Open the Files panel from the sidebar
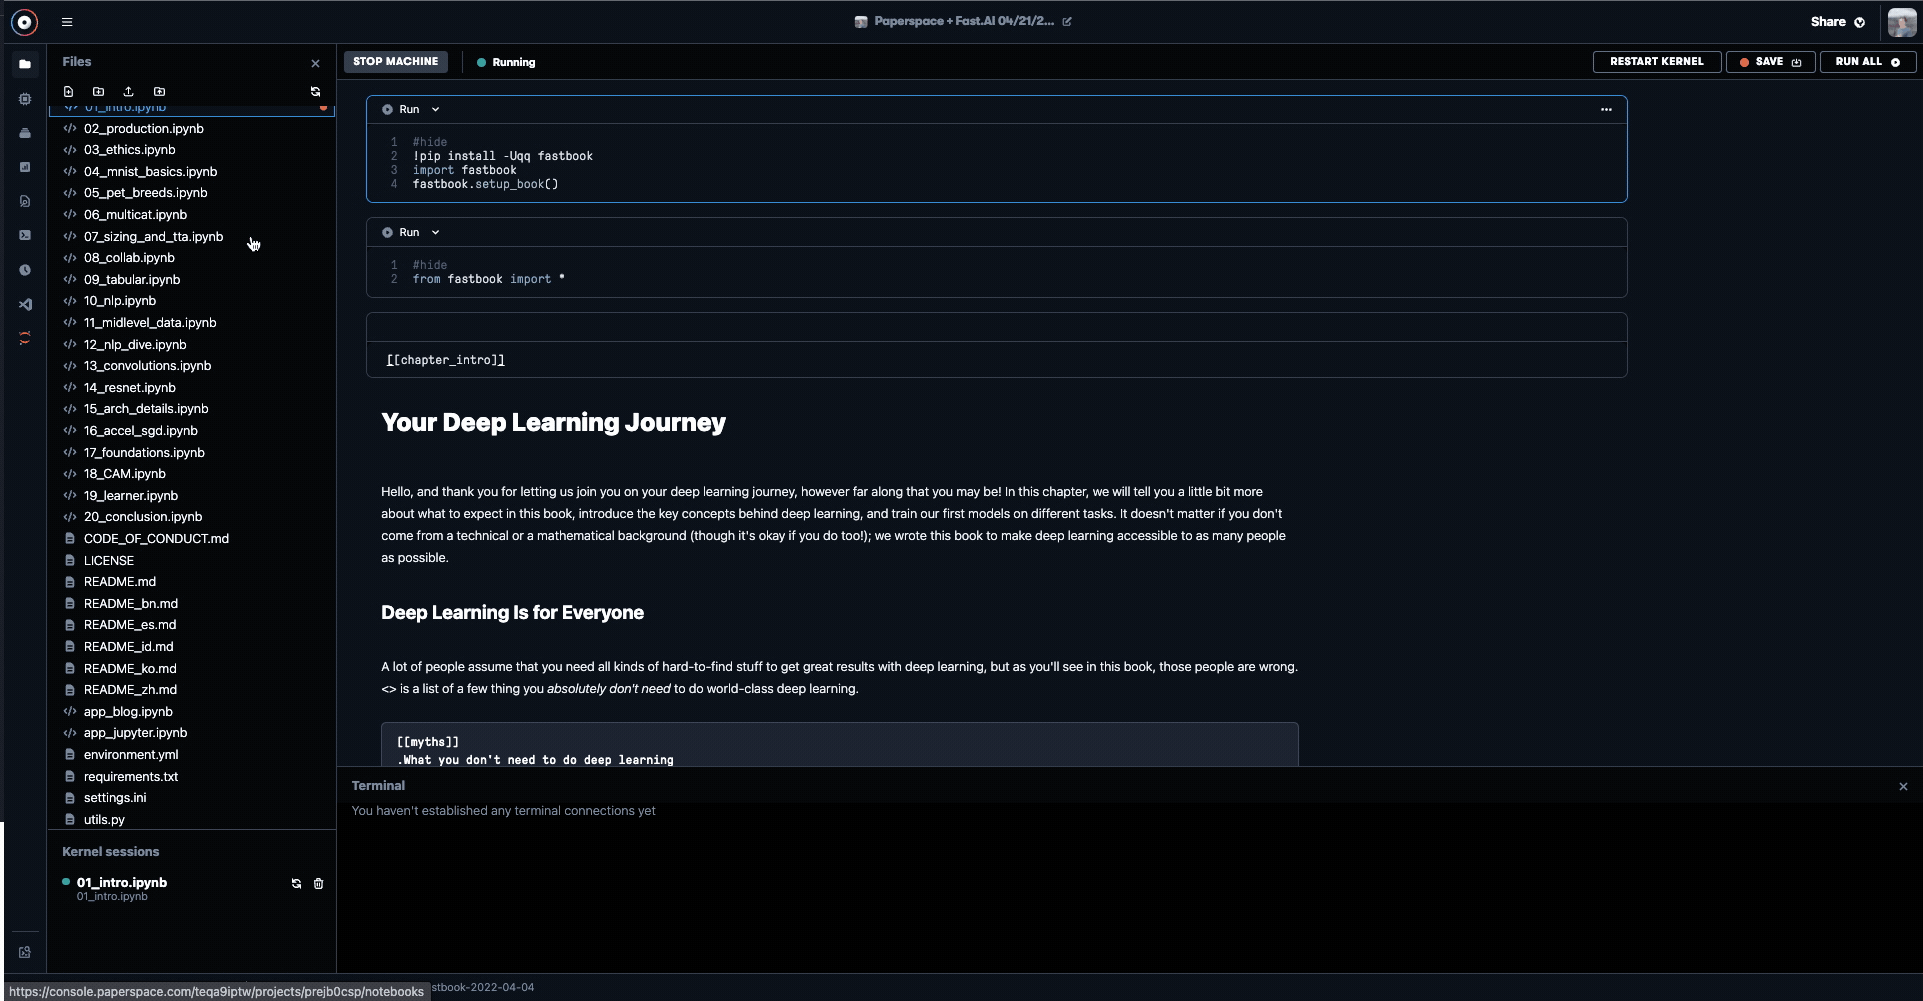Screen dimensions: 1923x1001 25,64
